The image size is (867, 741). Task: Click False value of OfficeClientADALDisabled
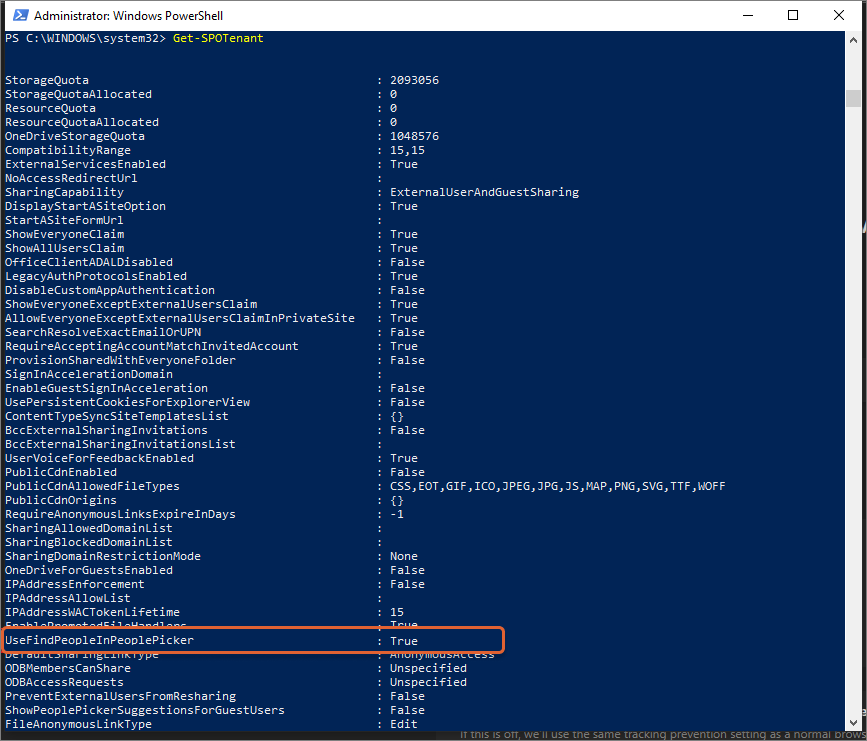408,262
